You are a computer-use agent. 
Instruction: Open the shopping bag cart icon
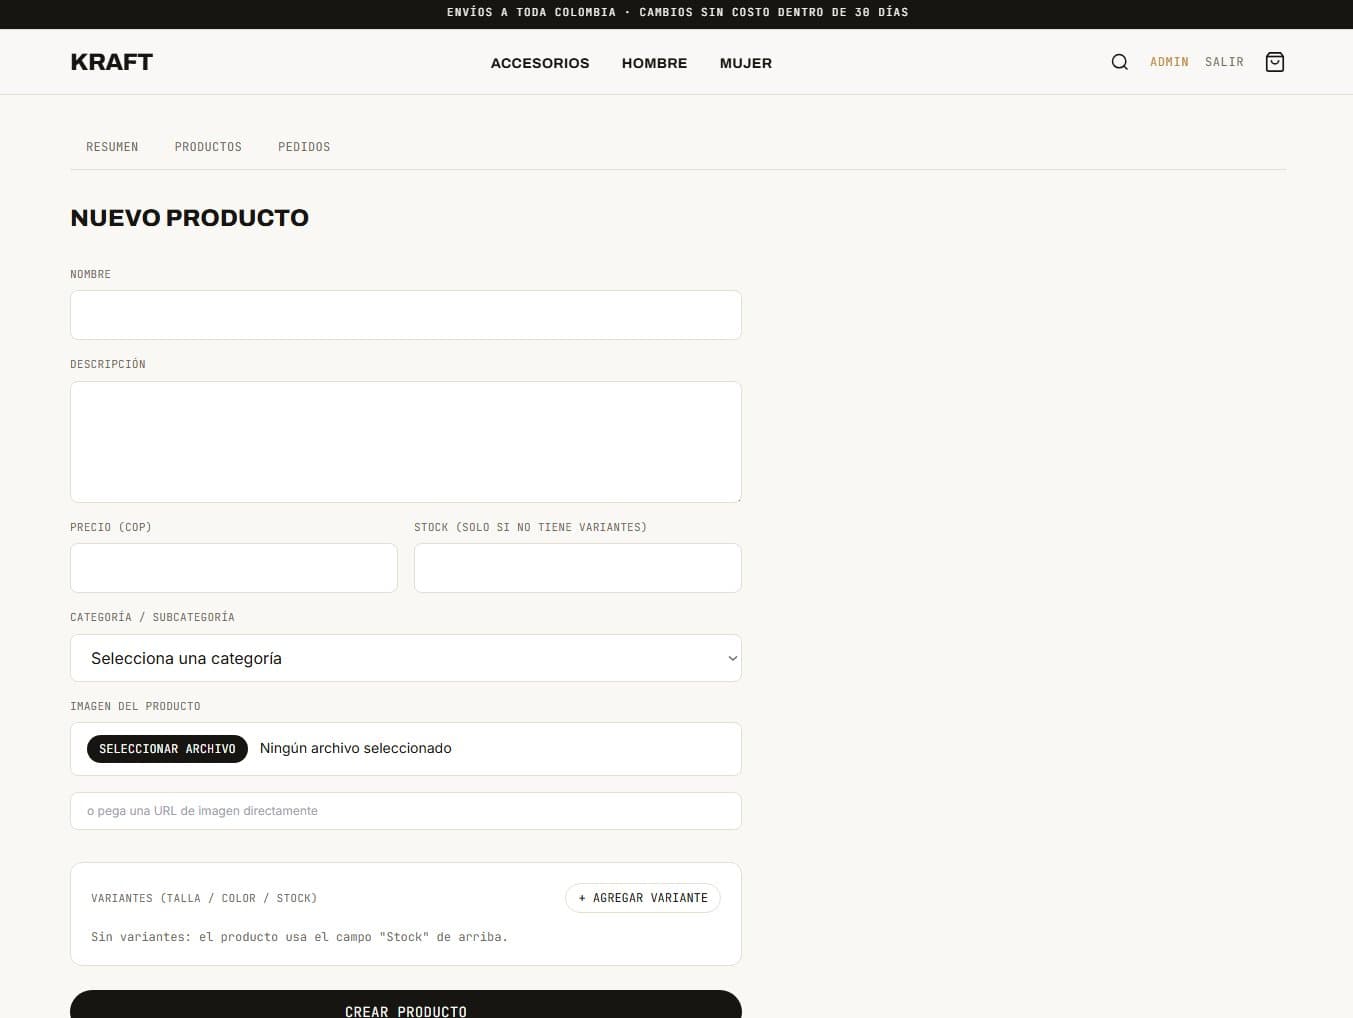pos(1274,62)
